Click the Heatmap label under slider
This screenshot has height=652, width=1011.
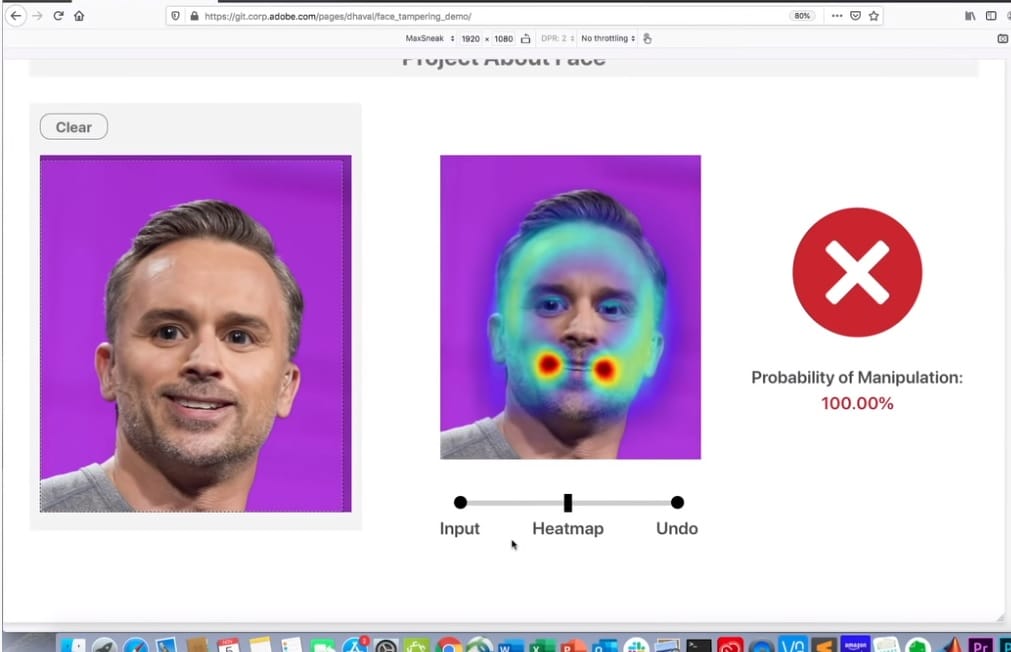pyautogui.click(x=568, y=529)
